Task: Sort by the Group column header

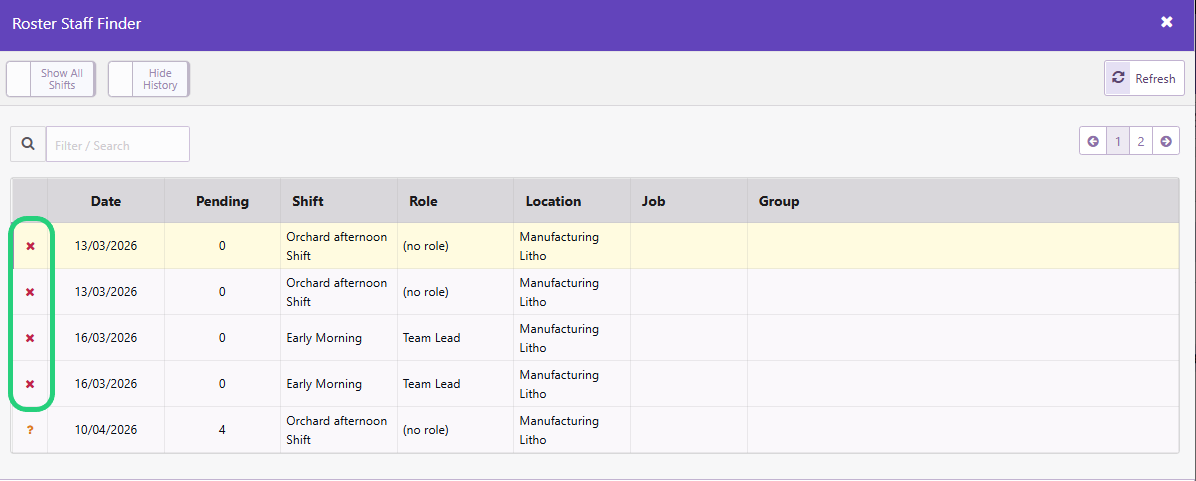Action: [x=963, y=202]
